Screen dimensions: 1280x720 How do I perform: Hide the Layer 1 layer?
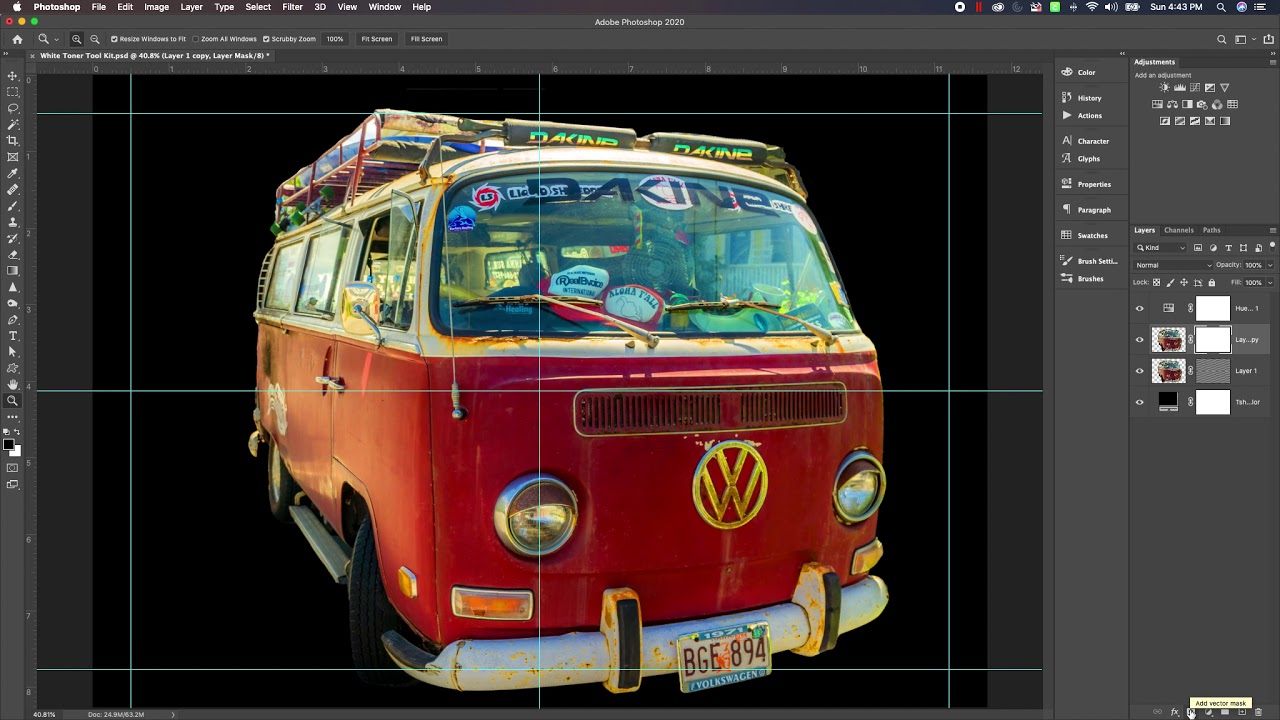pos(1139,371)
